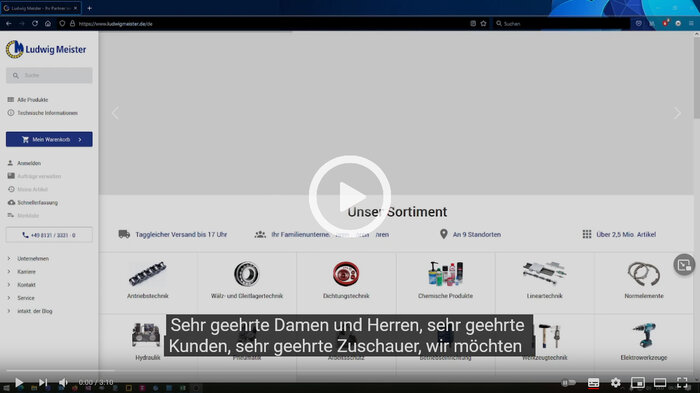Screen dimensions: 700x393
Task: Click the reader view icon in address bar
Action: 473,24
